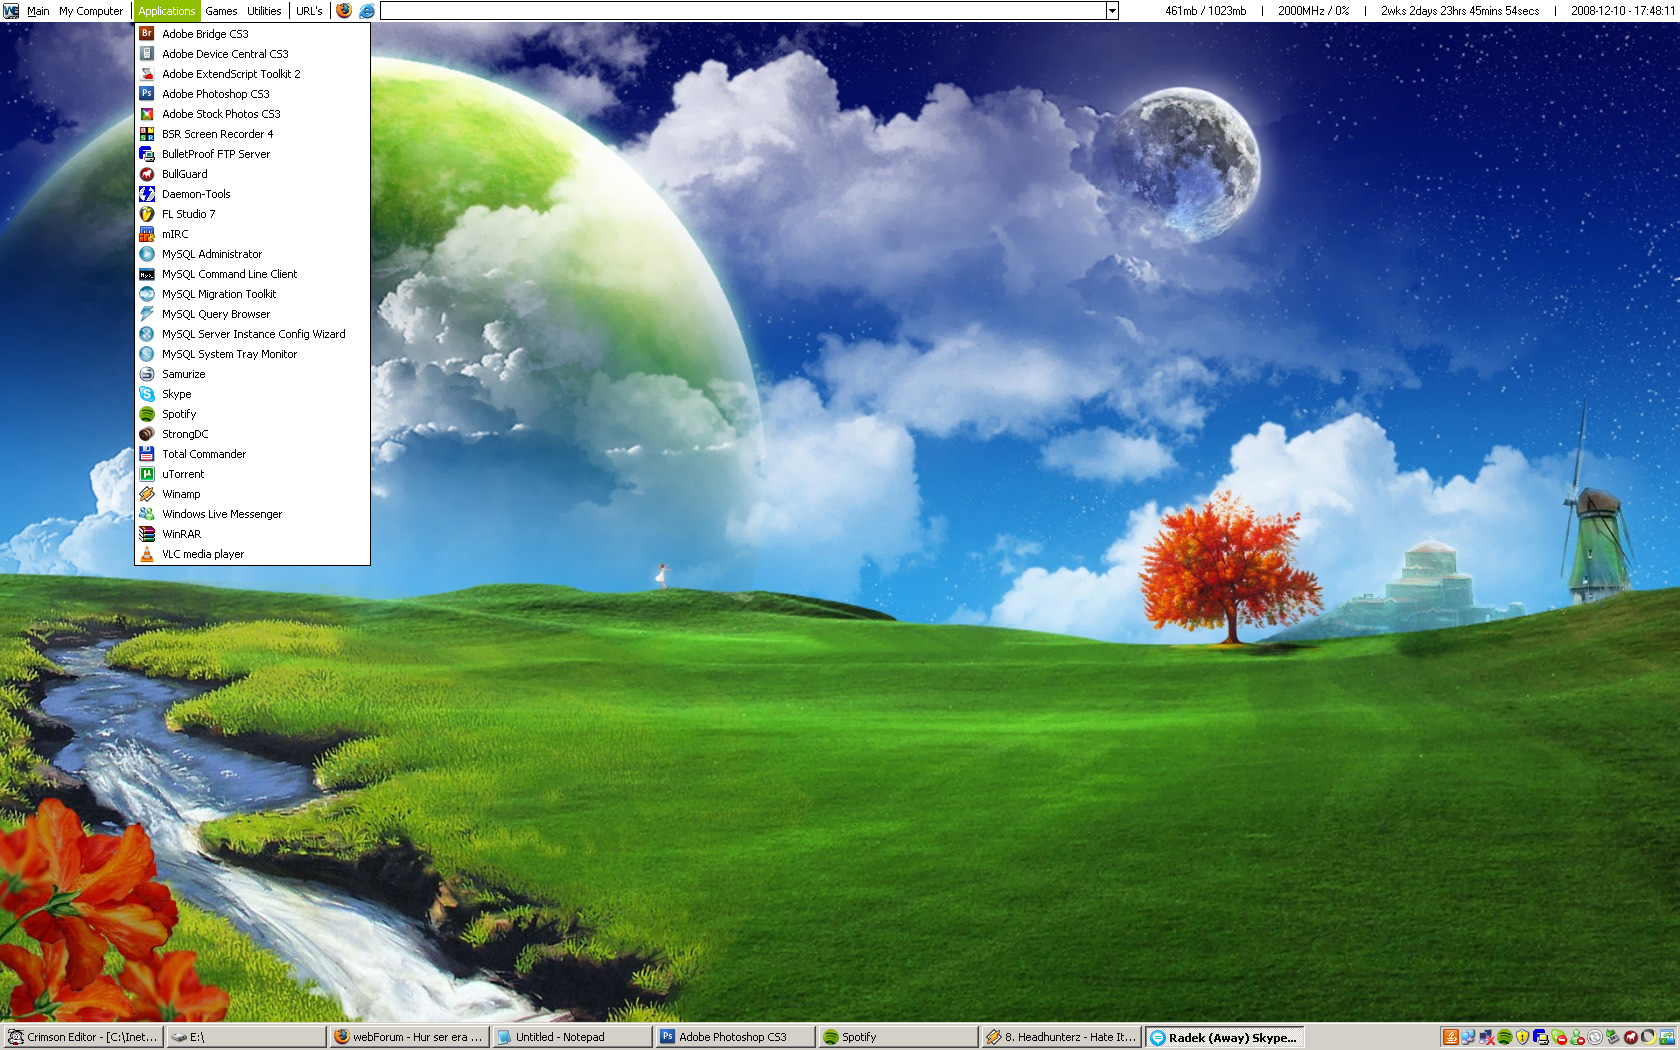Launch WinRAR from the menu
Viewport: 1680px width, 1050px height.
[253, 534]
